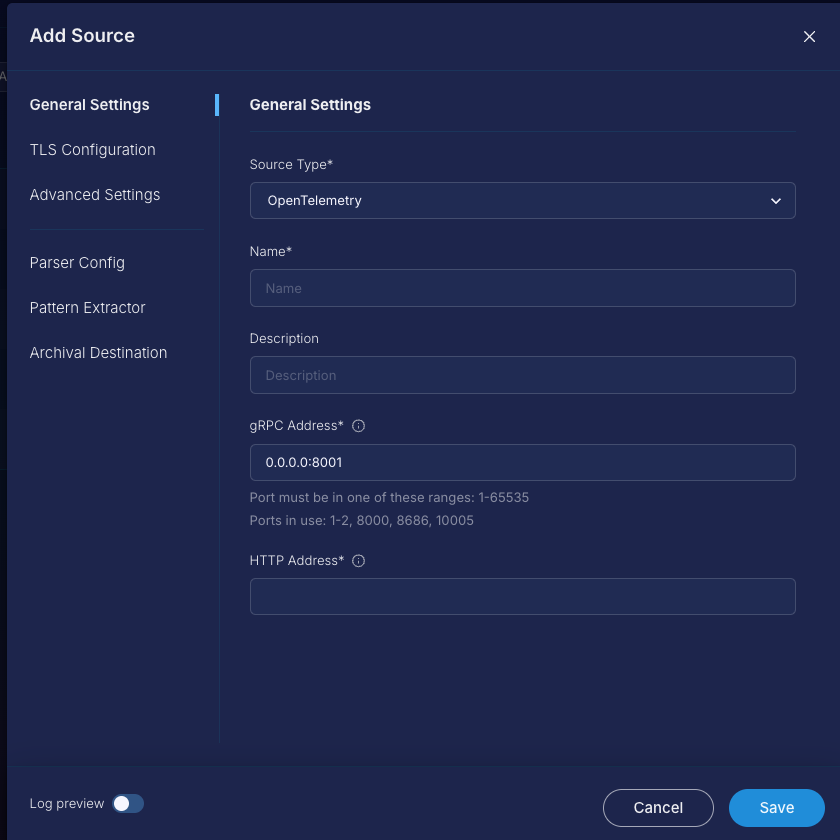Select General Settings in the sidebar

point(90,105)
